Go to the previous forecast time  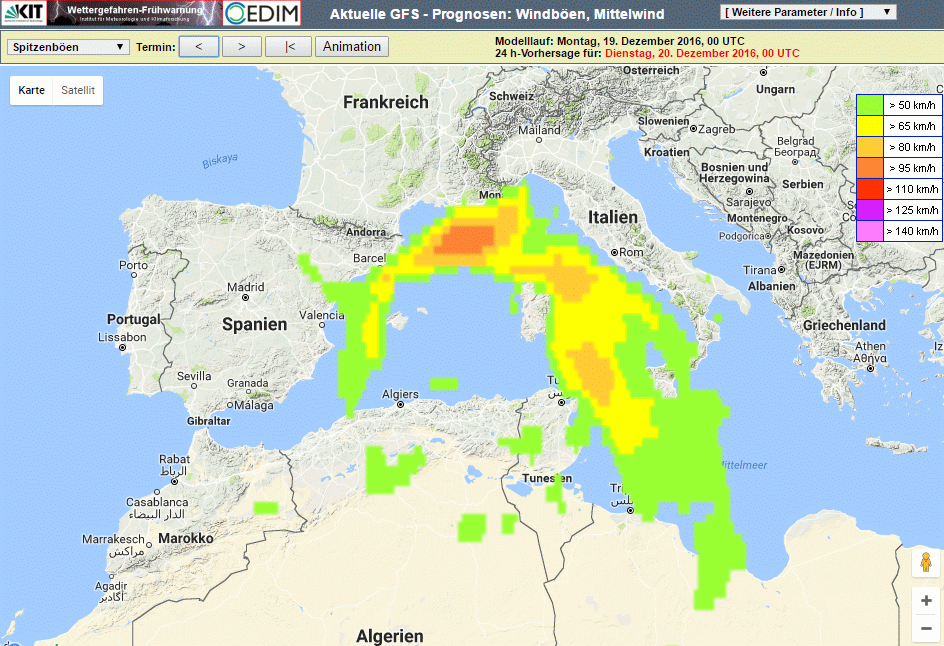point(199,46)
